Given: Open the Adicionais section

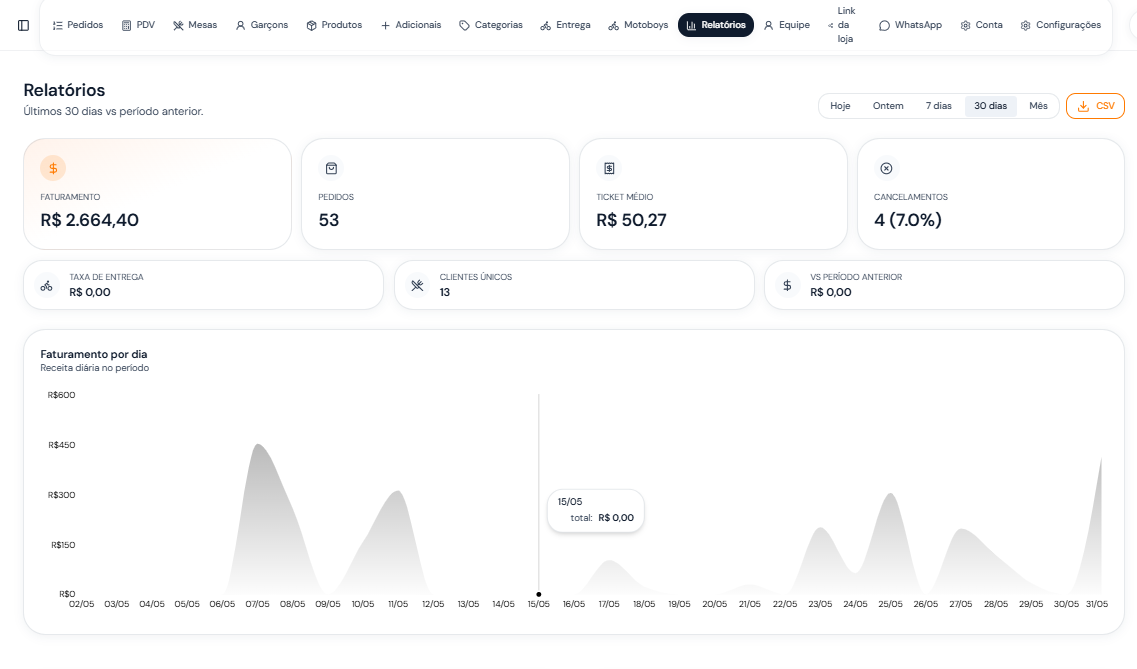Looking at the screenshot, I should [411, 25].
